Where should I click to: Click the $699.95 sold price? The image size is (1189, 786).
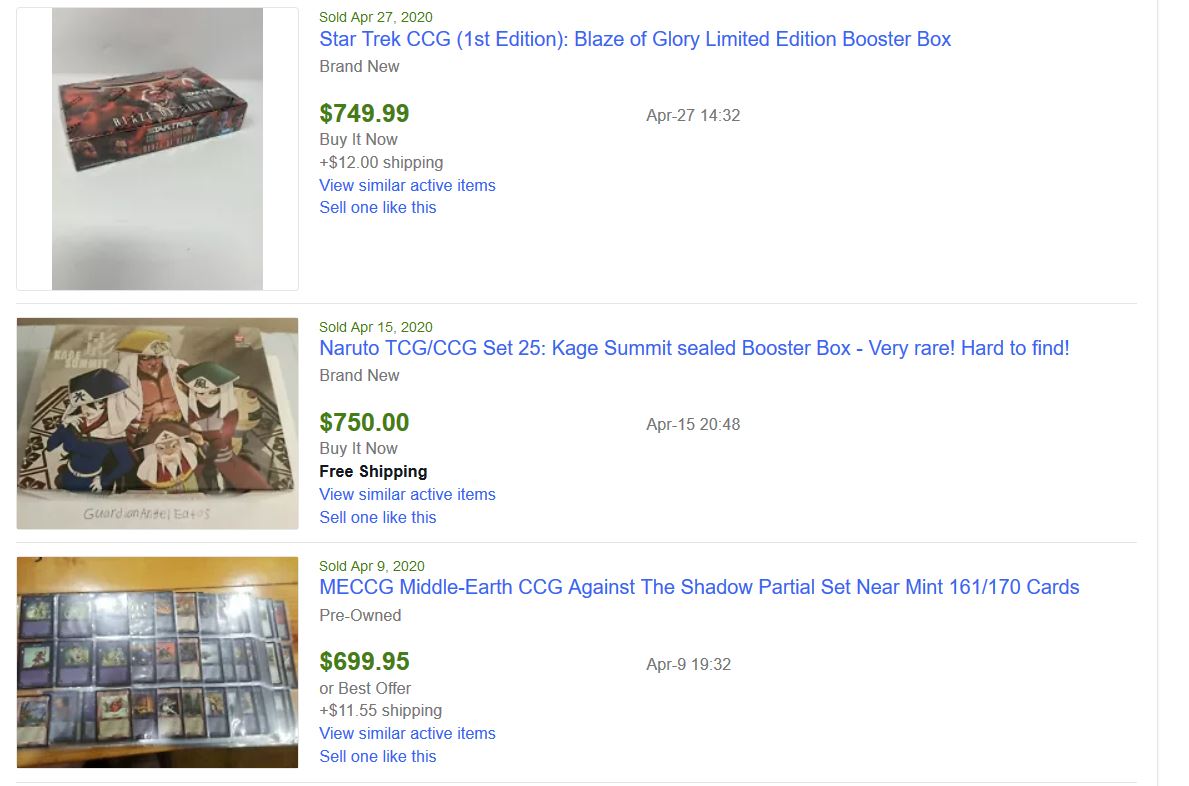point(364,662)
